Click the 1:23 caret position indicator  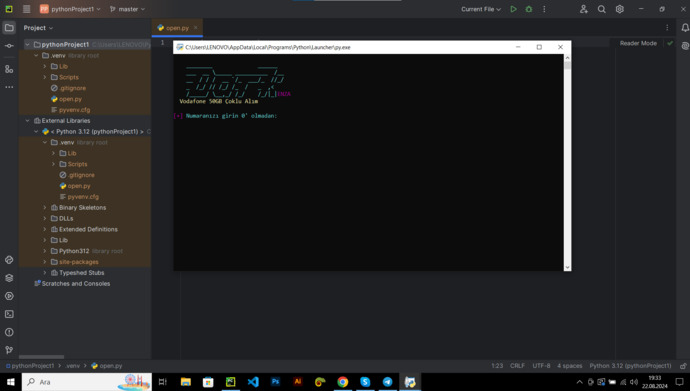tap(497, 366)
